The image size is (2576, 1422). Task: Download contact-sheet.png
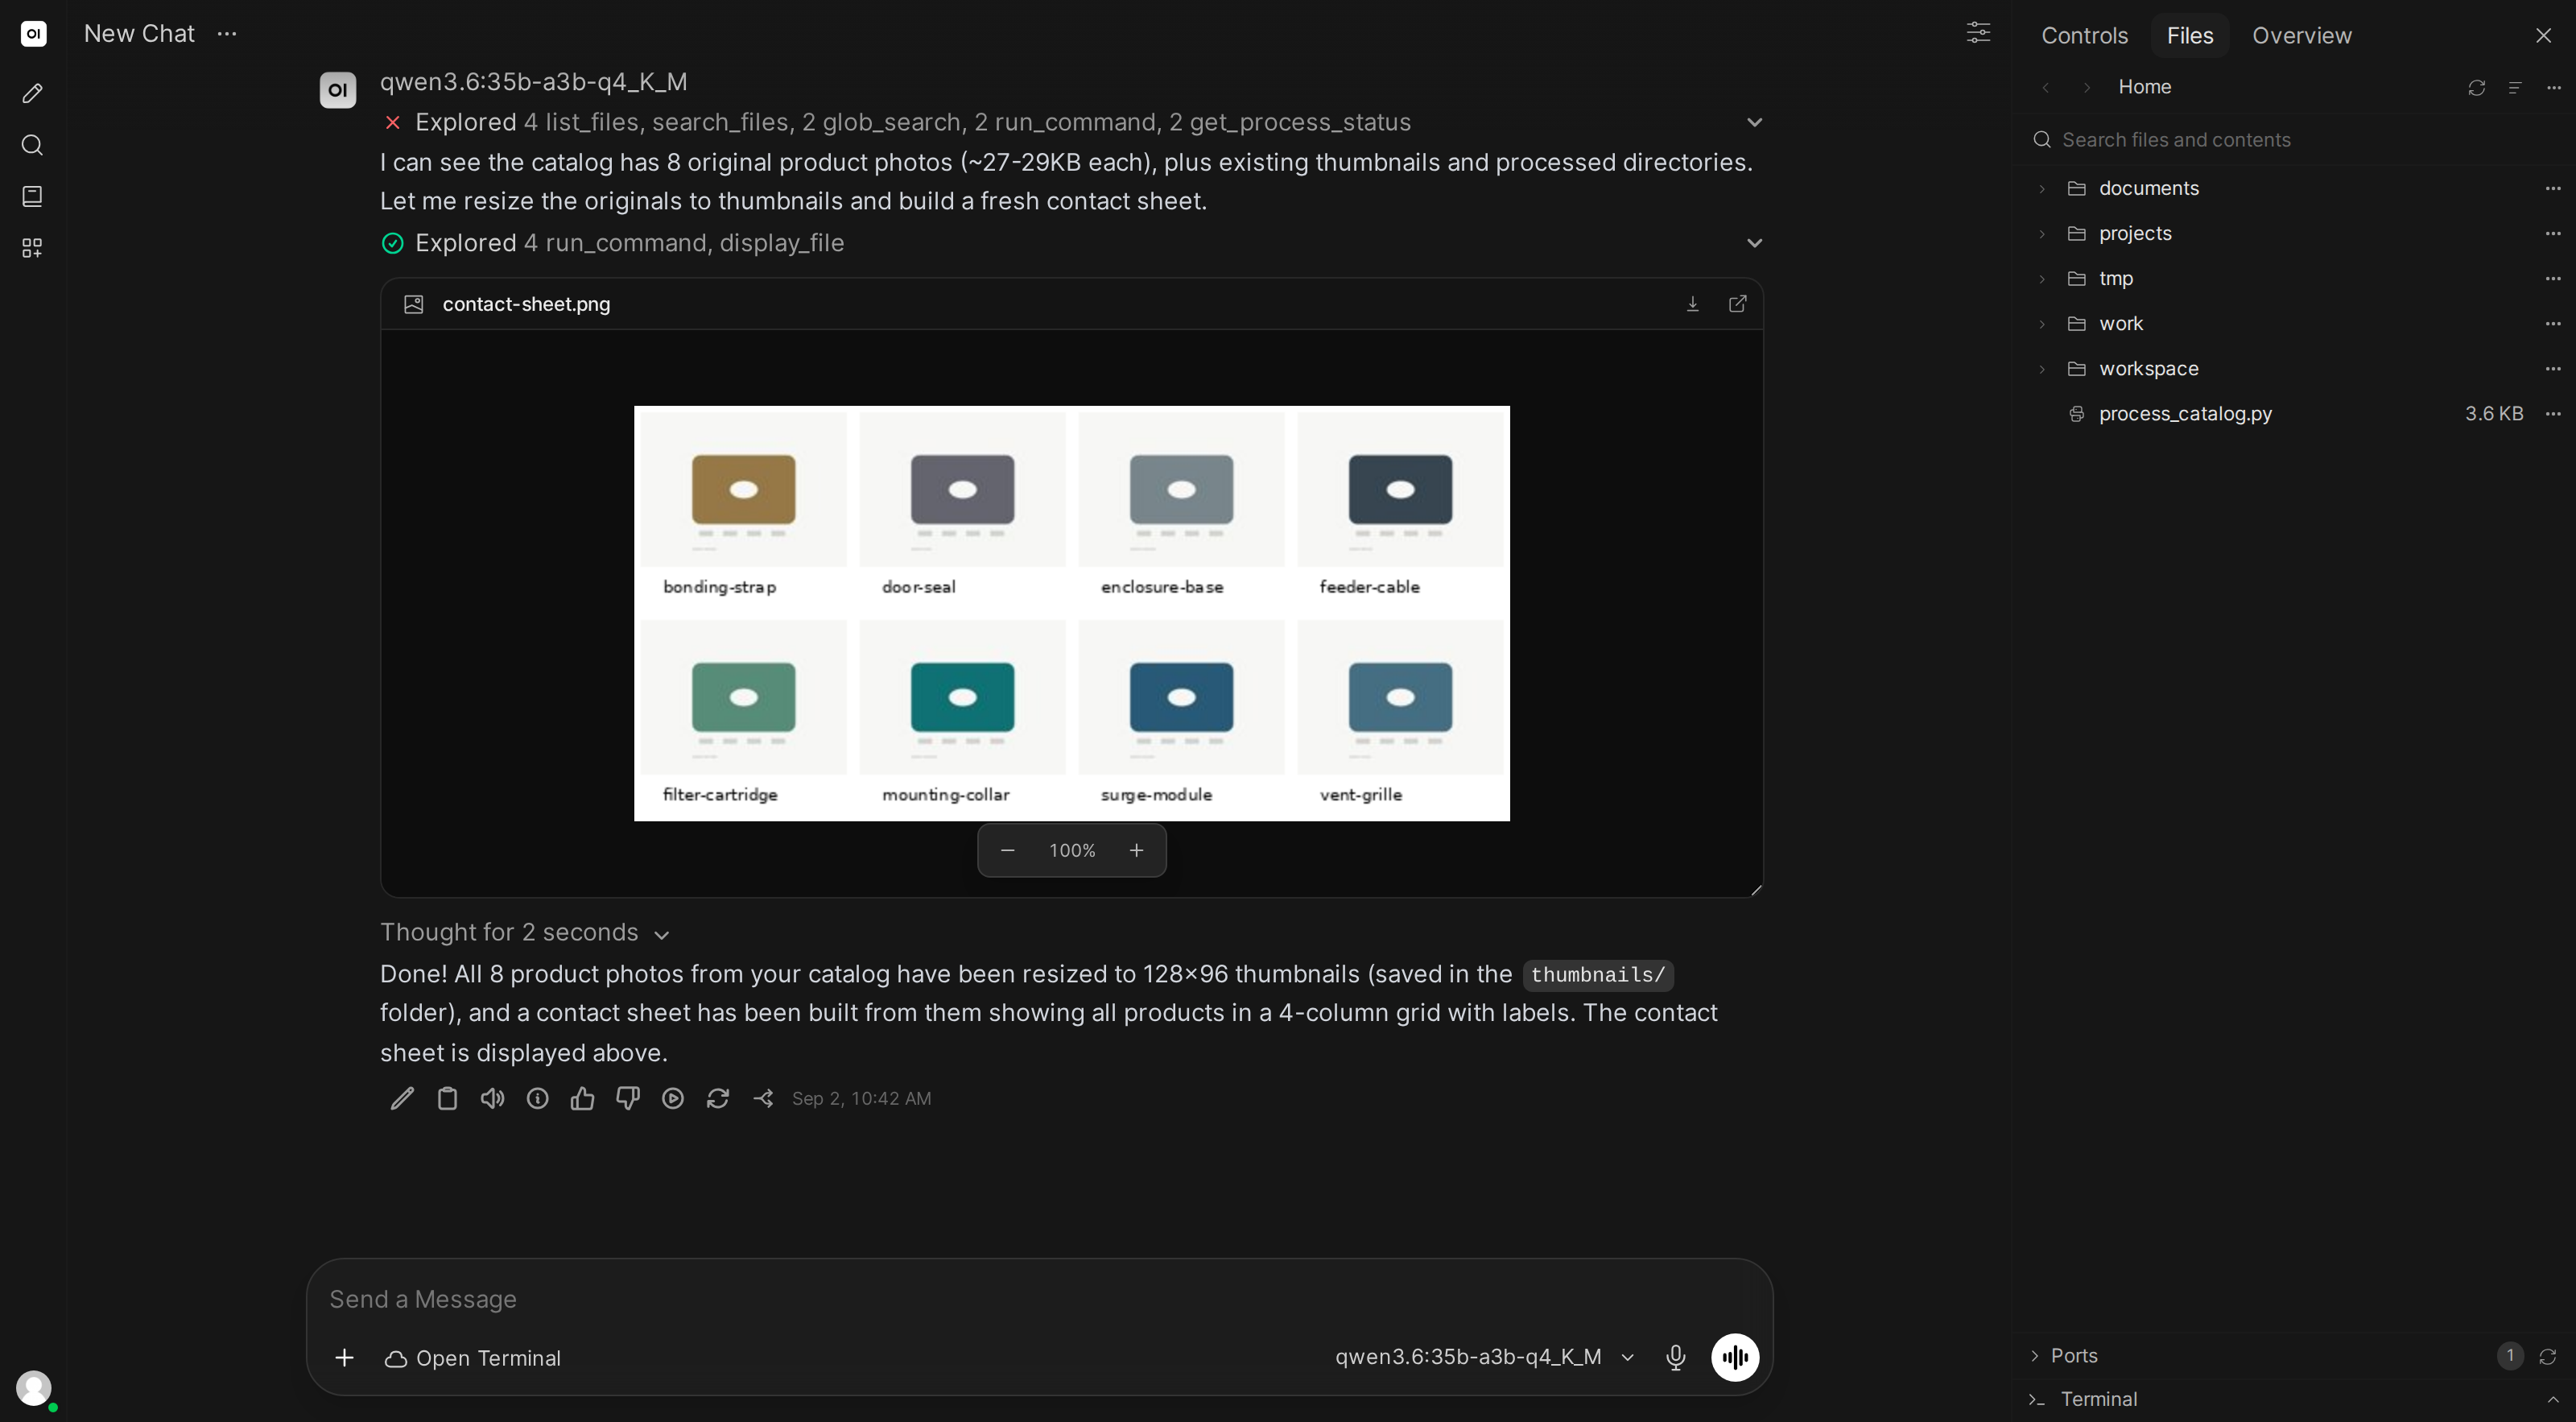click(x=1692, y=304)
